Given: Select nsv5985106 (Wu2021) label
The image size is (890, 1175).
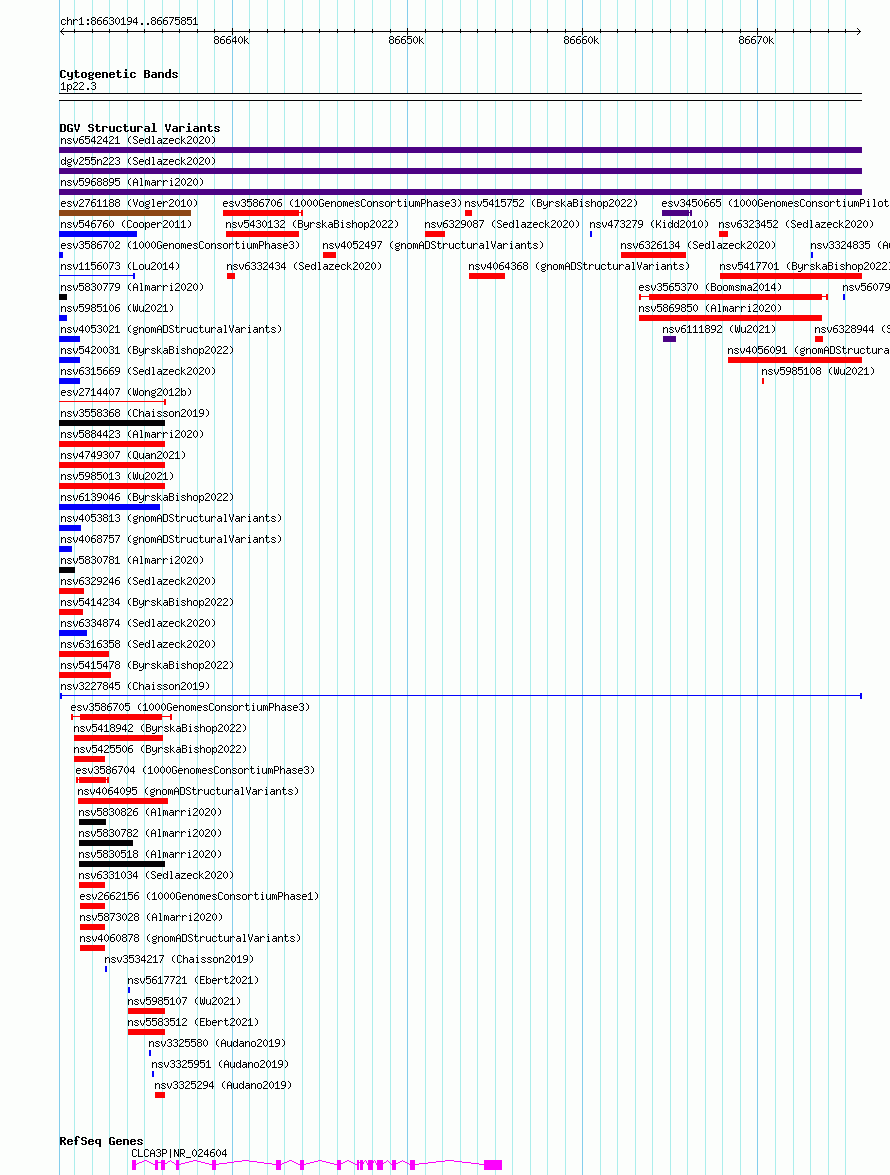Looking at the screenshot, I should tap(117, 308).
